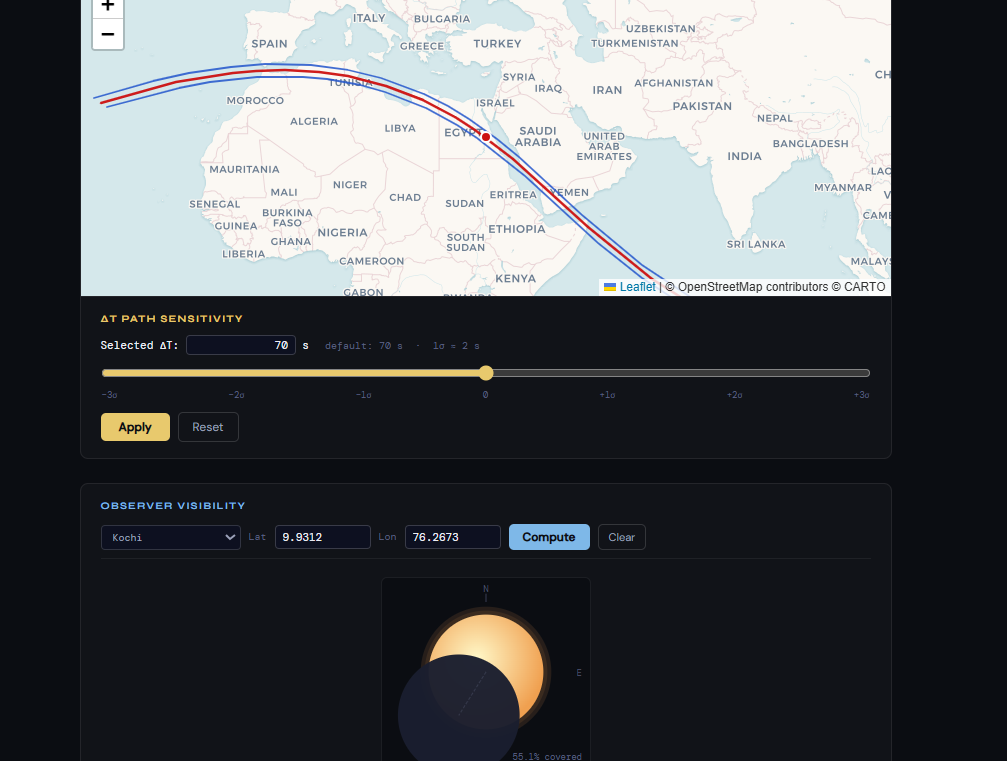Open the Leaflet attribution link
Viewport: 1007px width, 761px height.
point(637,286)
